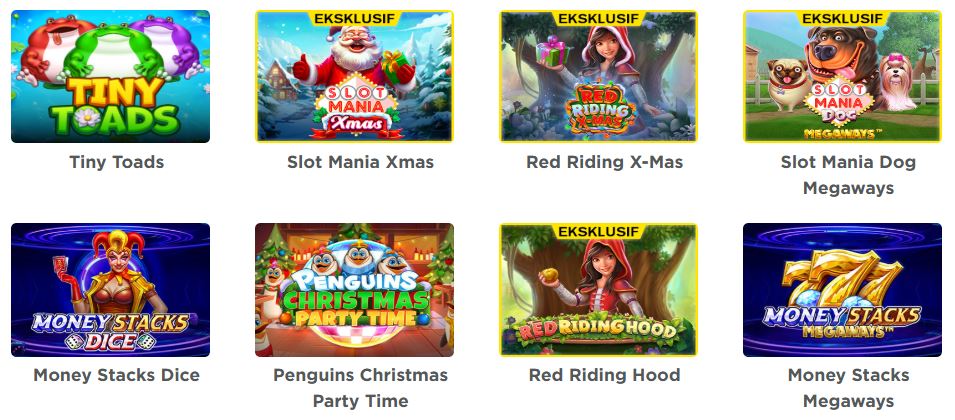This screenshot has height=420, width=955.
Task: Click the Red Riding Hood title link
Action: [605, 375]
